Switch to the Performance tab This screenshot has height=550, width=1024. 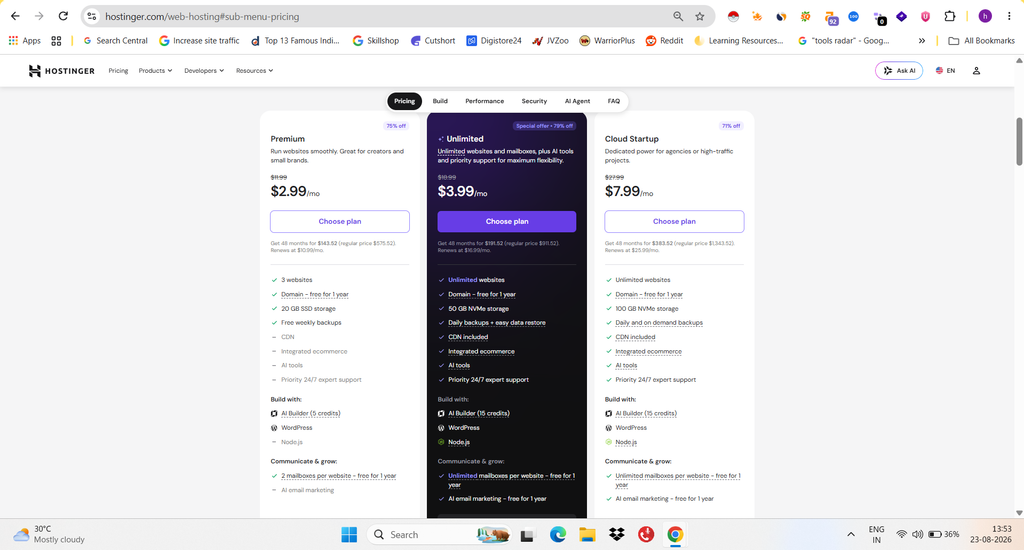click(x=485, y=101)
